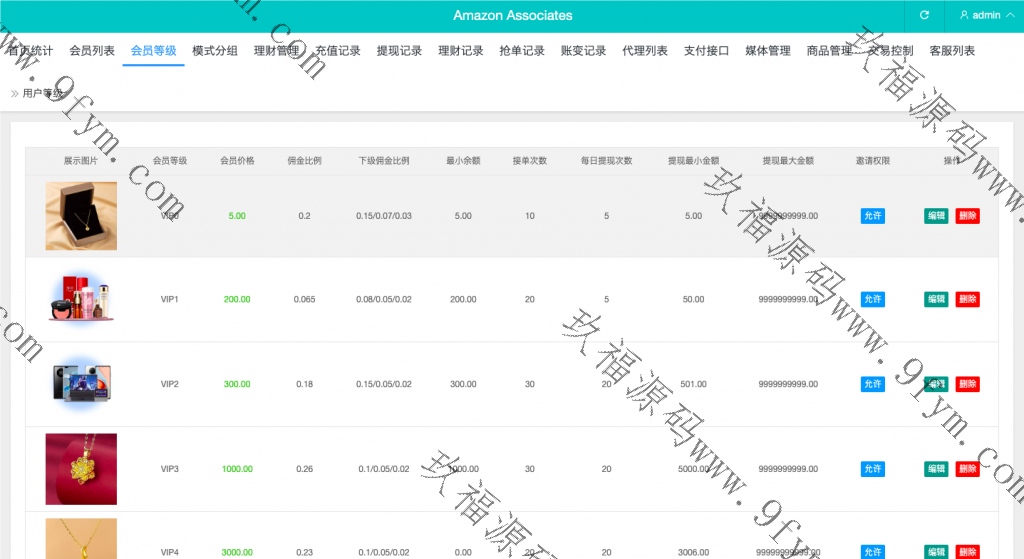Delete the first VIP level row

click(967, 215)
